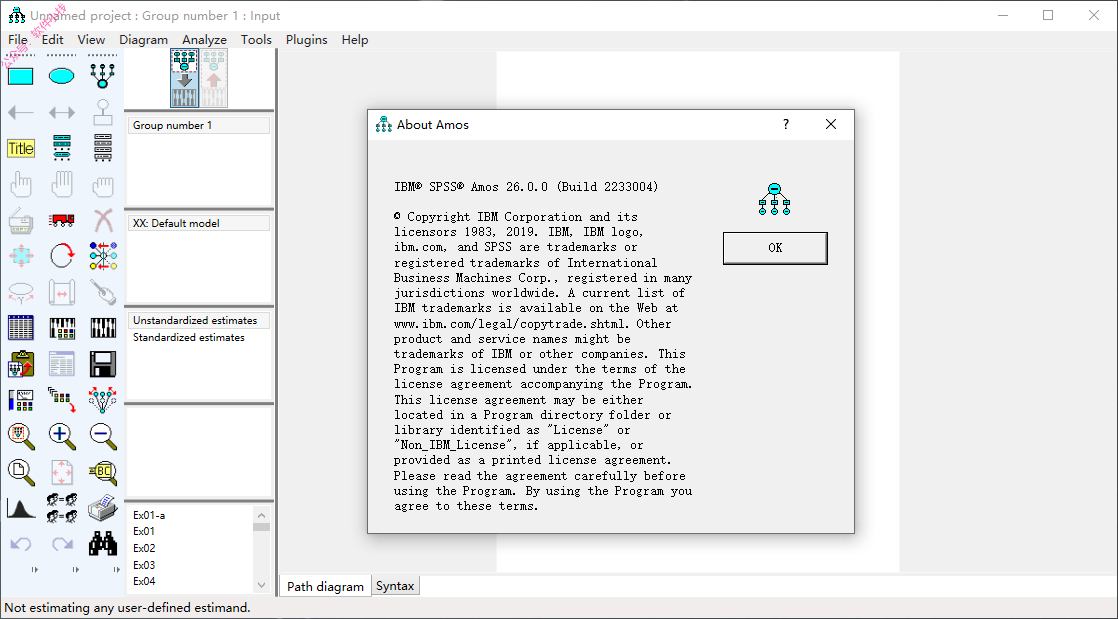Click the Undo curved arrow icon

[x=21, y=544]
